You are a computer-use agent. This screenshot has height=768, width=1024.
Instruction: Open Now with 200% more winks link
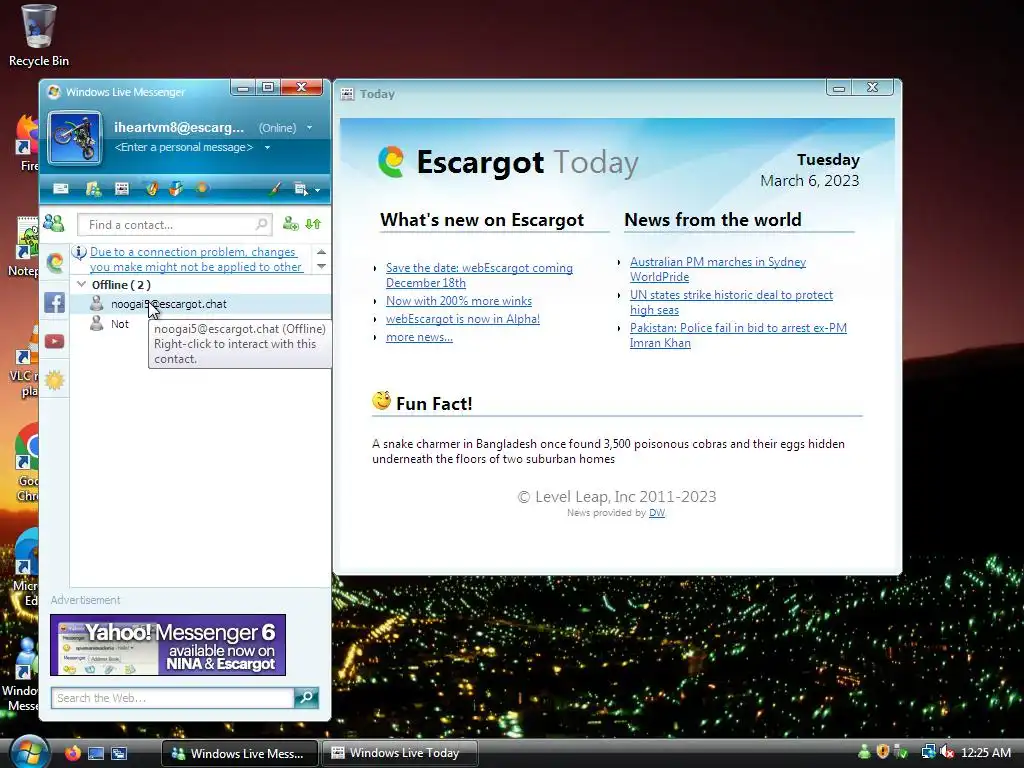458,301
